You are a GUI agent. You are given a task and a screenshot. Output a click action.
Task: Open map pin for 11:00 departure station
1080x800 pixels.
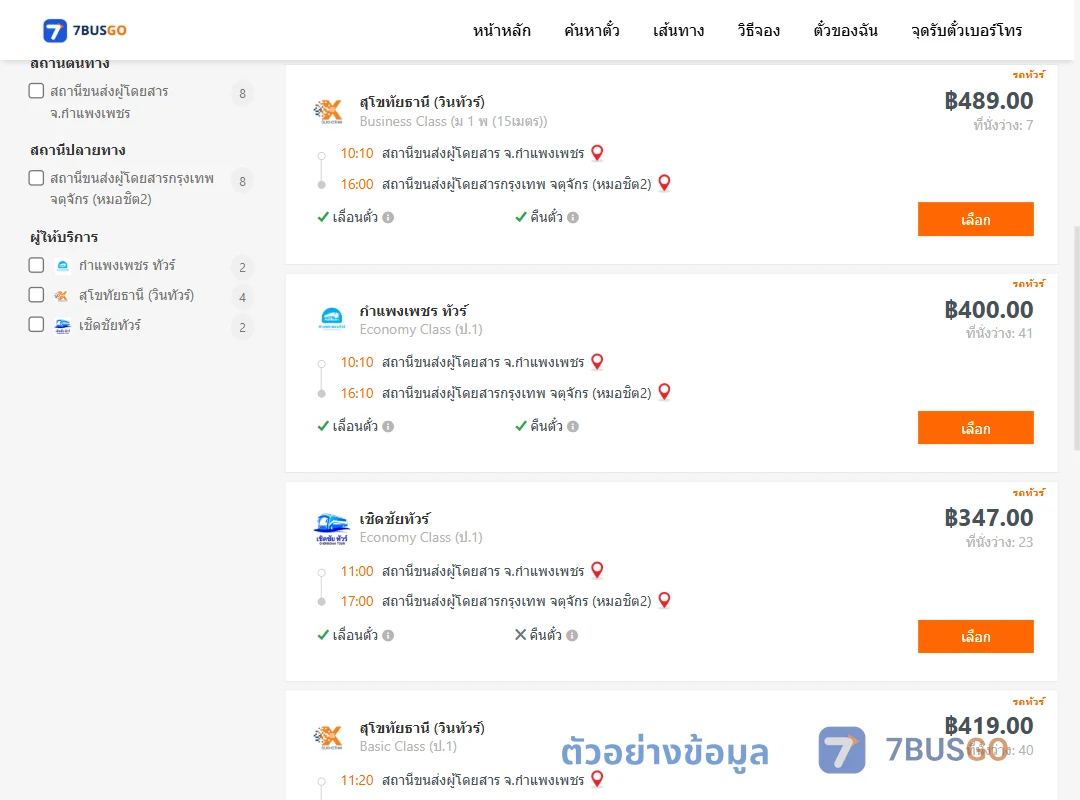pos(597,571)
